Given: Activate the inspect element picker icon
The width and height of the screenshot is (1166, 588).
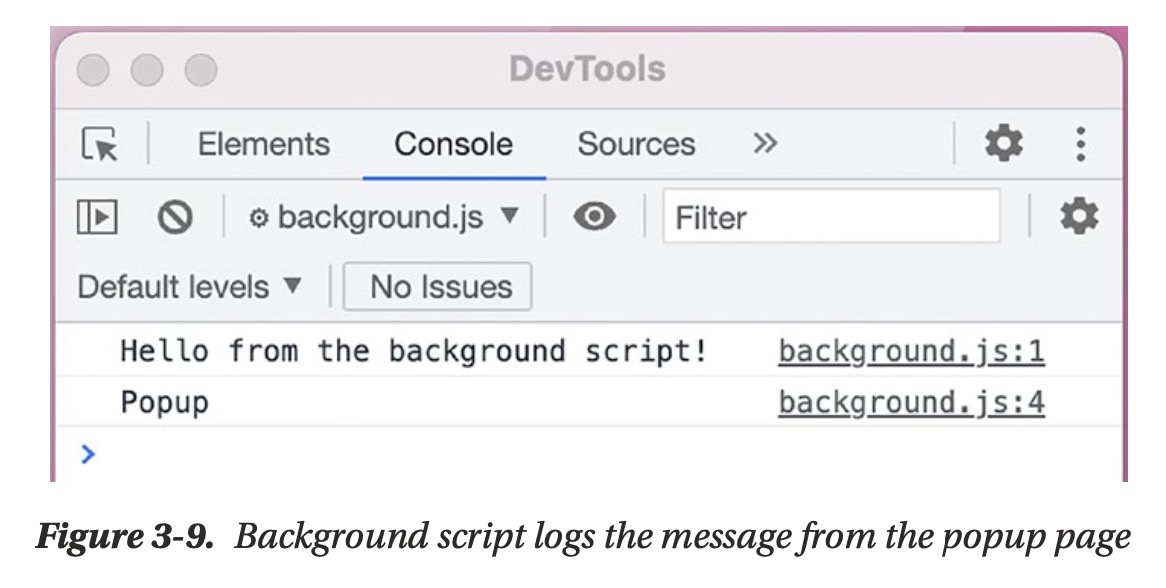Looking at the screenshot, I should (99, 144).
